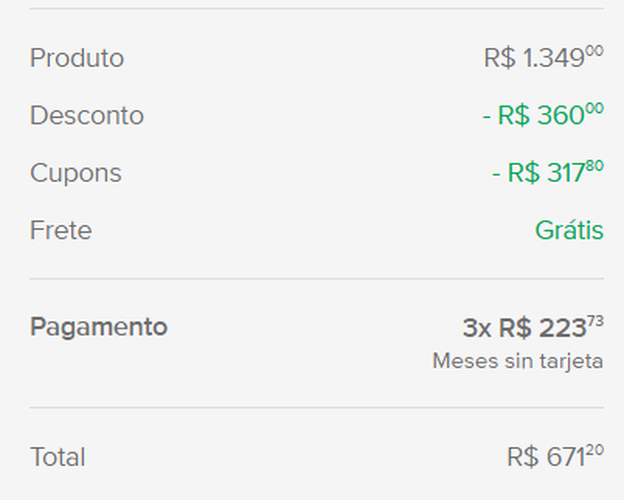Image resolution: width=624 pixels, height=500 pixels.
Task: Click the Desconto row label
Action: click(87, 116)
